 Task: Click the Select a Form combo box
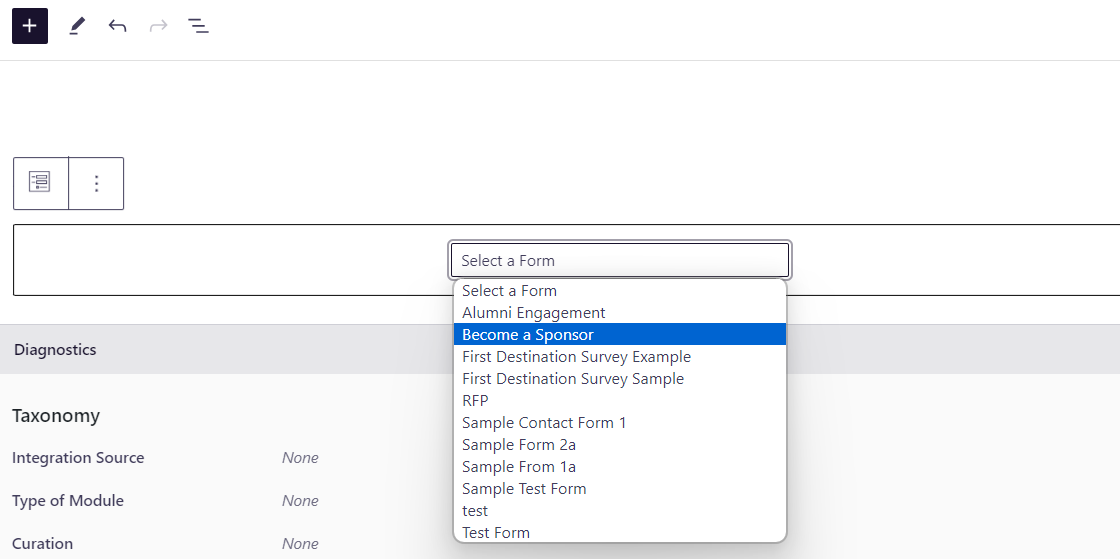point(620,260)
